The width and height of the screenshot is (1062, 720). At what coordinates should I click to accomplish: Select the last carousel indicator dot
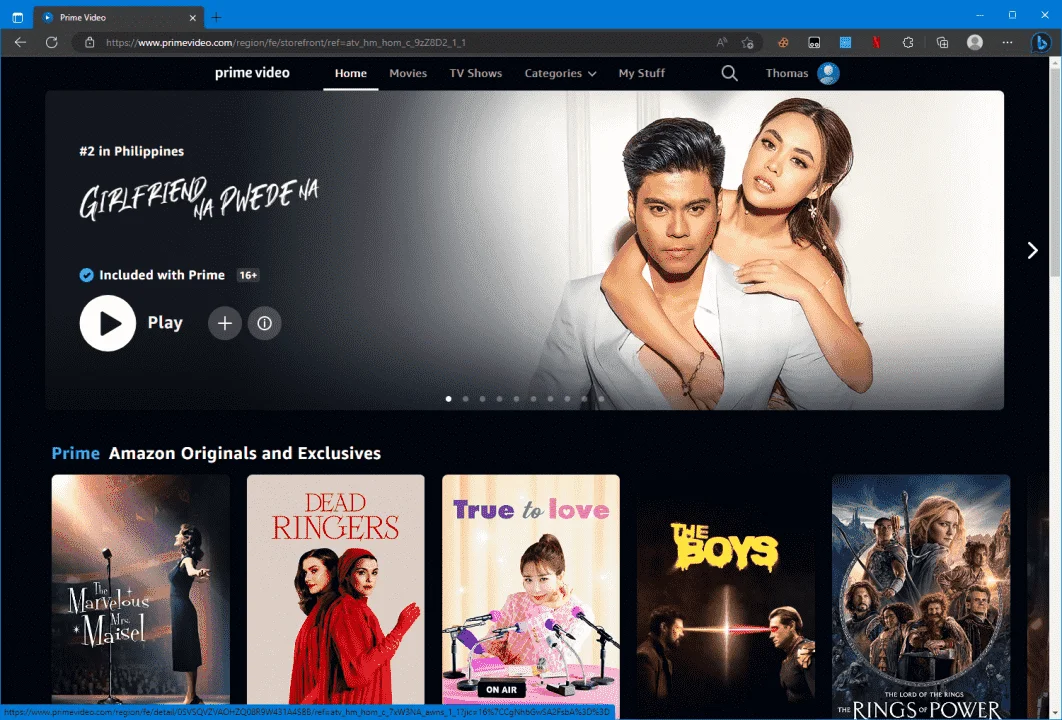[x=601, y=399]
